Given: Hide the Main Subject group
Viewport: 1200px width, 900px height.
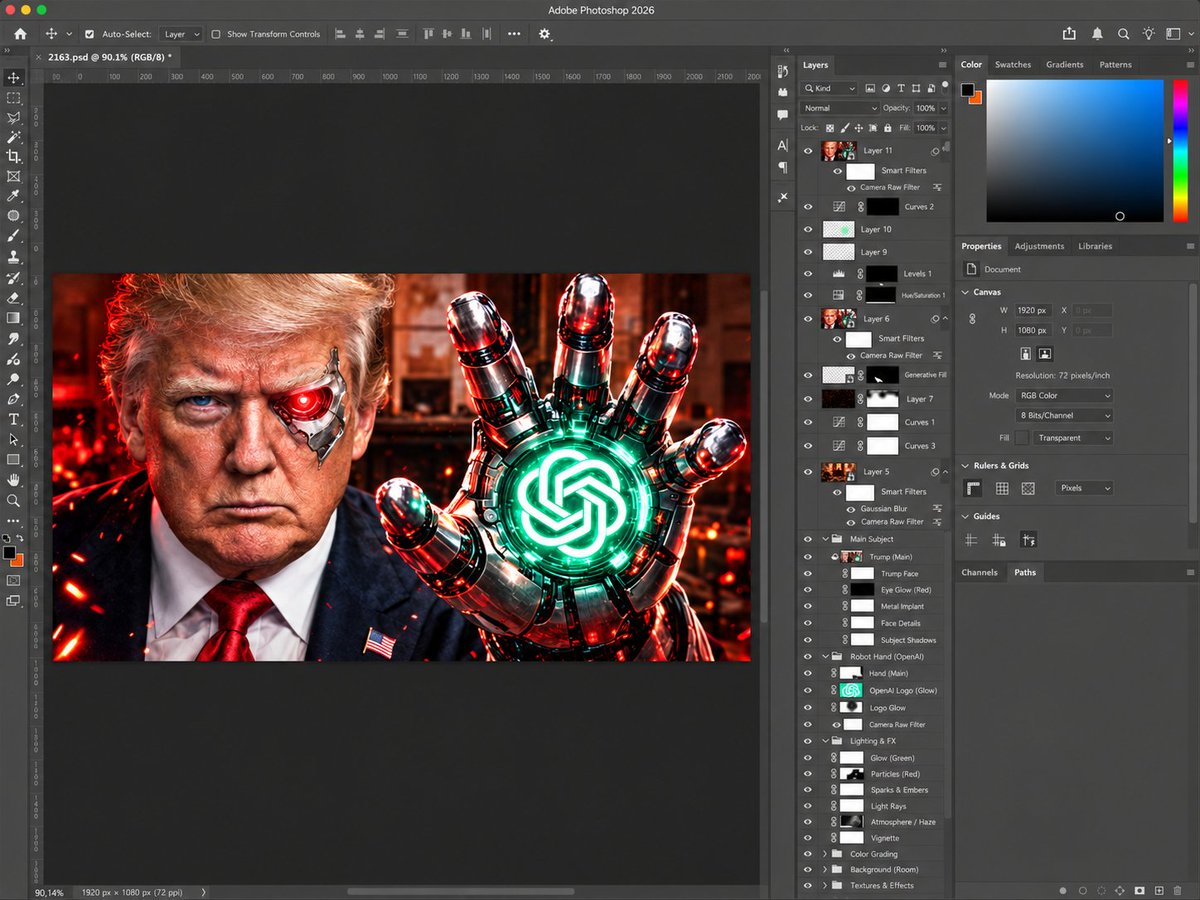Looking at the screenshot, I should coord(808,539).
